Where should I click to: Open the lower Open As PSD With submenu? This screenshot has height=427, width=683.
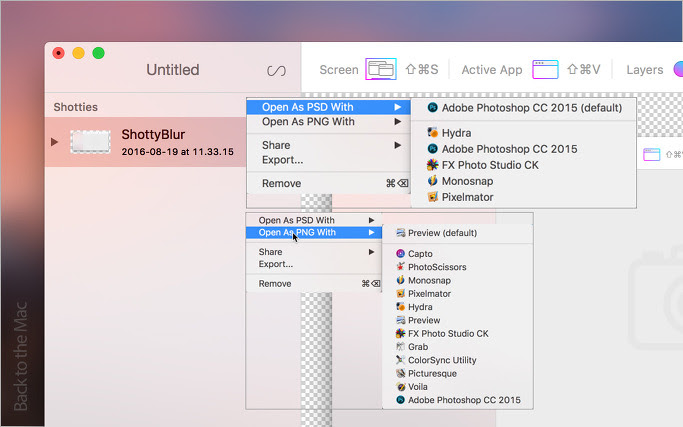pos(314,220)
